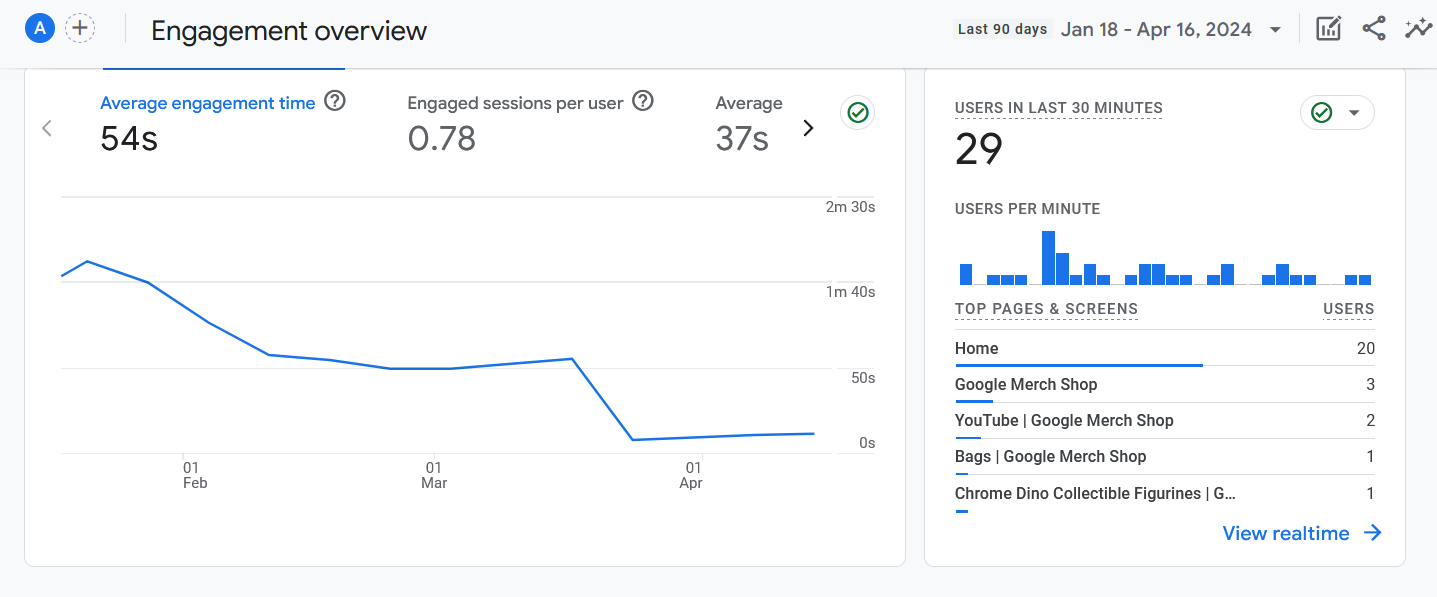Open Jan 18 - Apr 16, 2024 date picker
This screenshot has height=597, width=1437.
point(1156,29)
